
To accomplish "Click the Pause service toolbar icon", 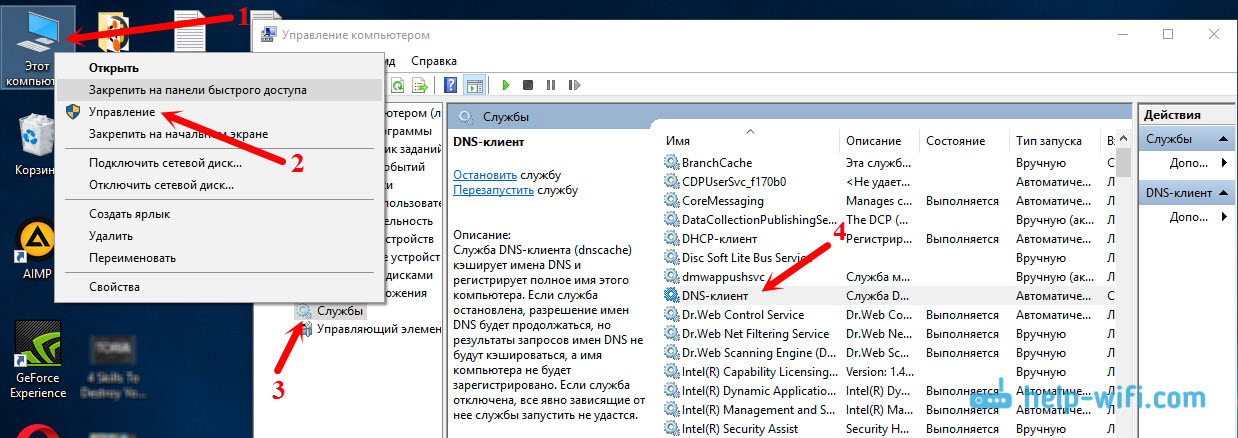I will [549, 85].
